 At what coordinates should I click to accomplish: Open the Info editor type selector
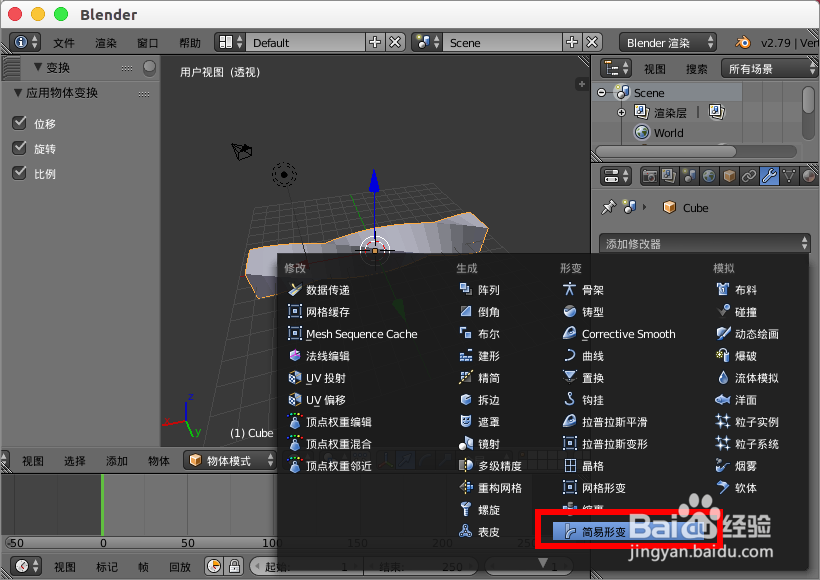25,42
